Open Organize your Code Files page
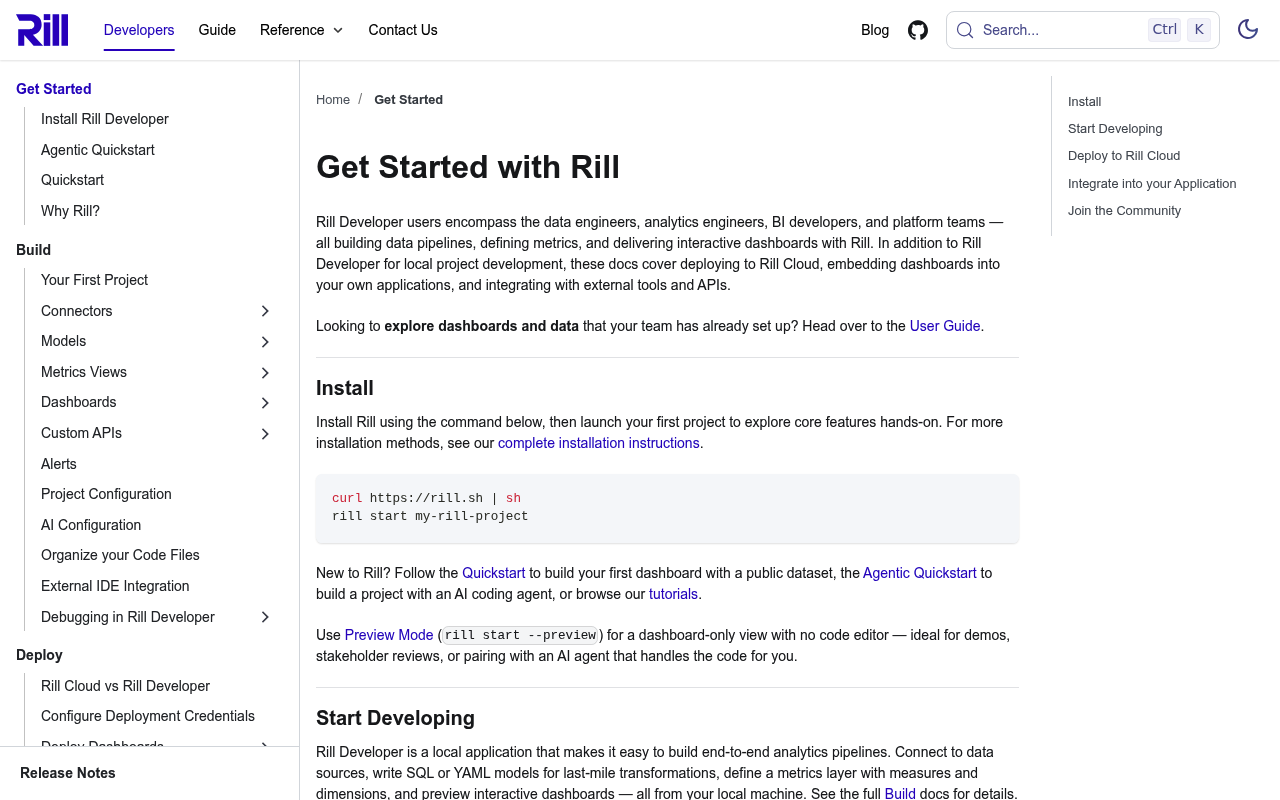The image size is (1280, 800). [120, 555]
